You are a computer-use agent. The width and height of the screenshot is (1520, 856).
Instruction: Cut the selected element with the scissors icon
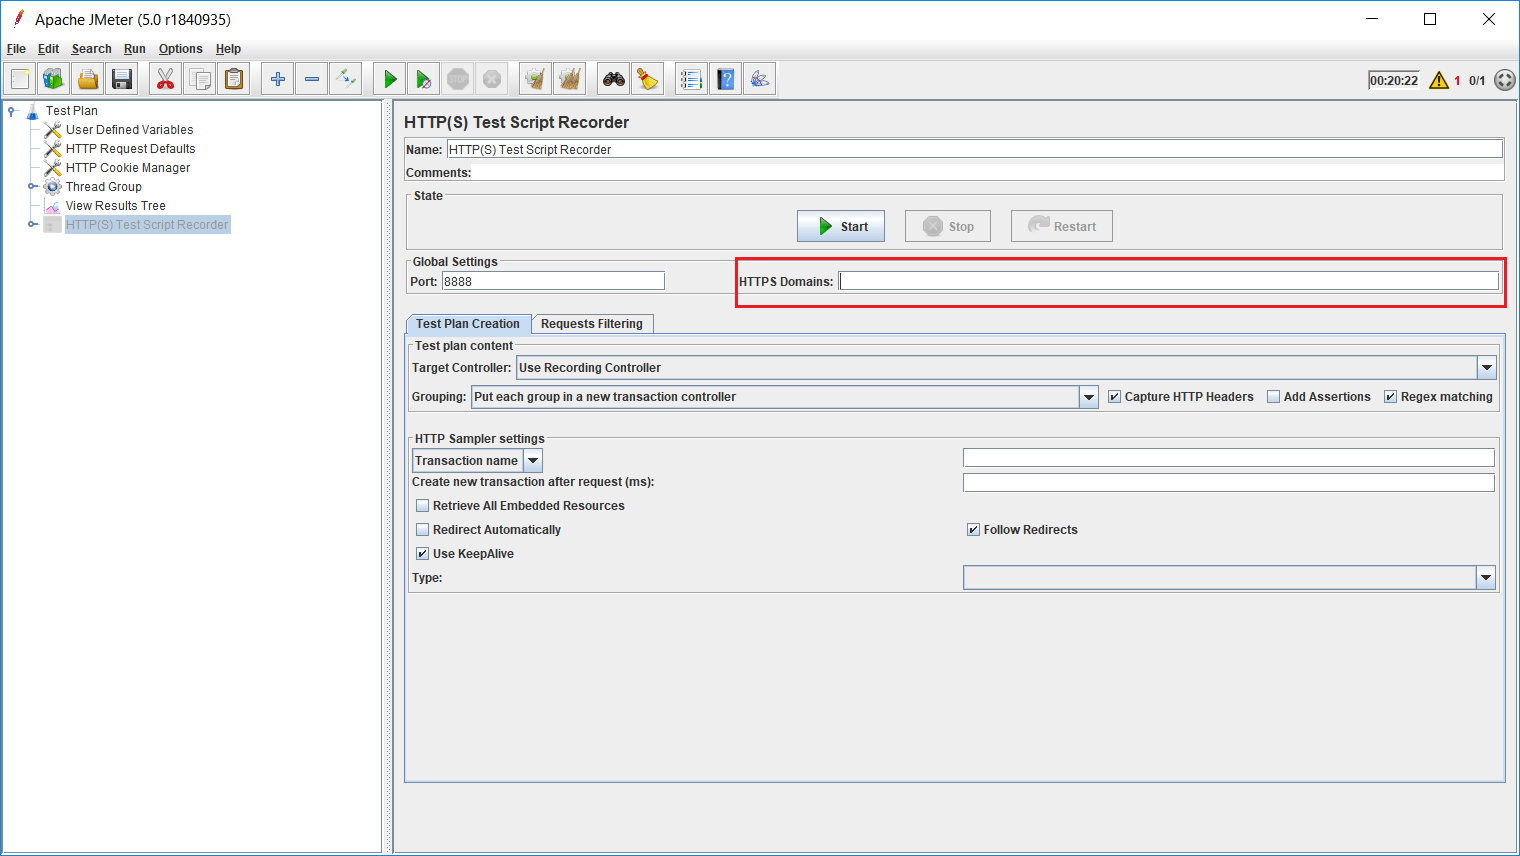point(165,78)
